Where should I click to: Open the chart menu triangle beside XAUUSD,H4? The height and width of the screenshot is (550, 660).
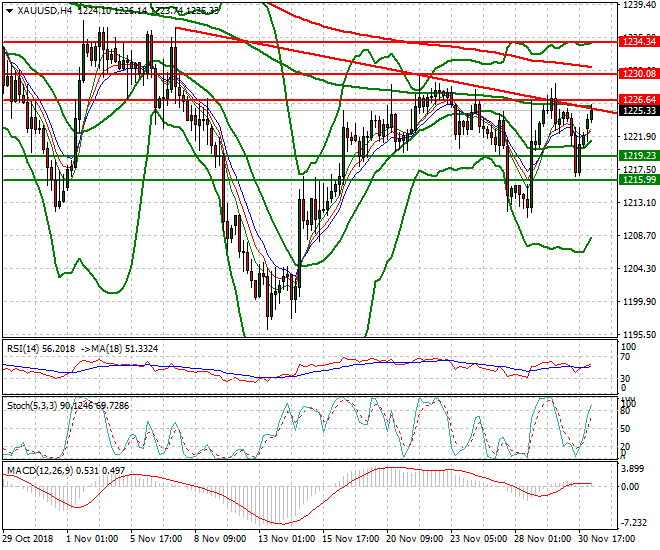pos(10,11)
